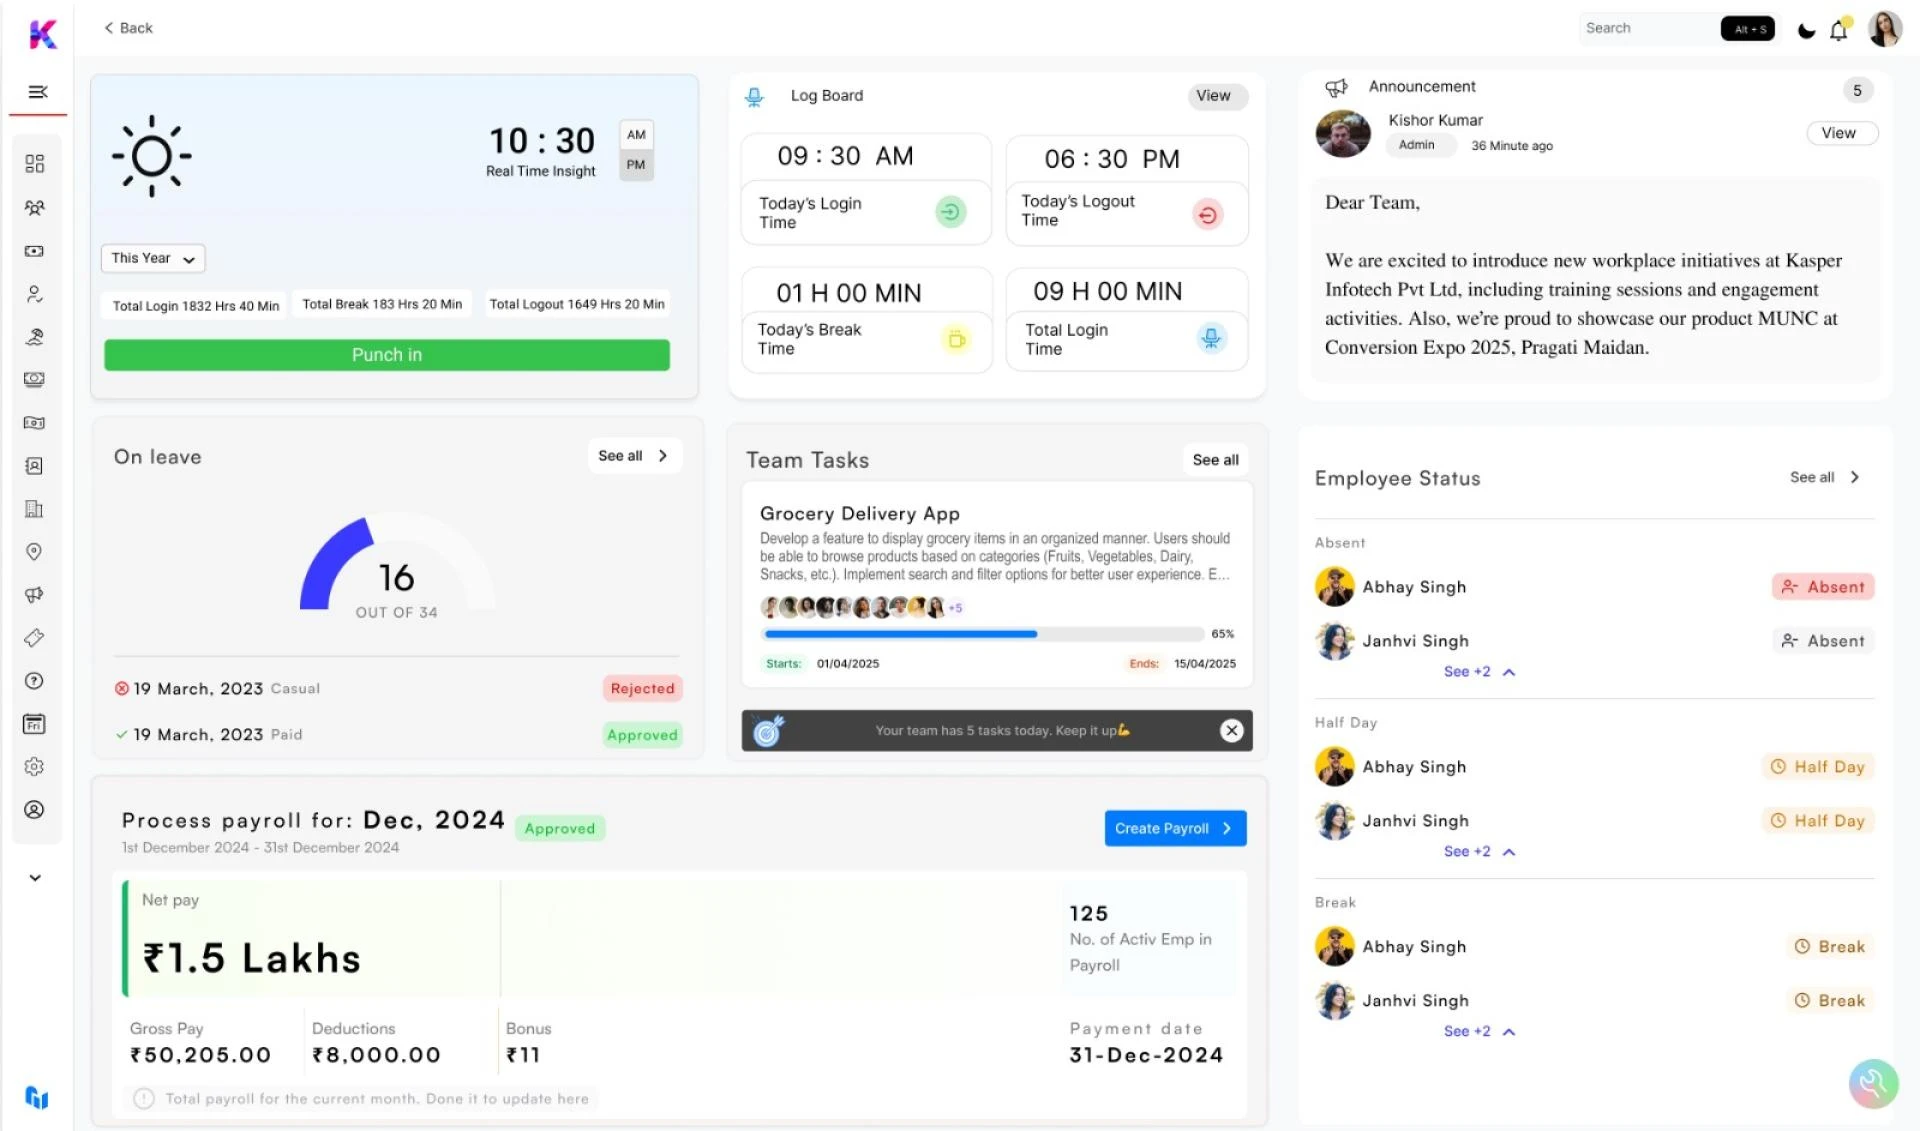
Task: Click inside the Search field
Action: tap(1650, 27)
